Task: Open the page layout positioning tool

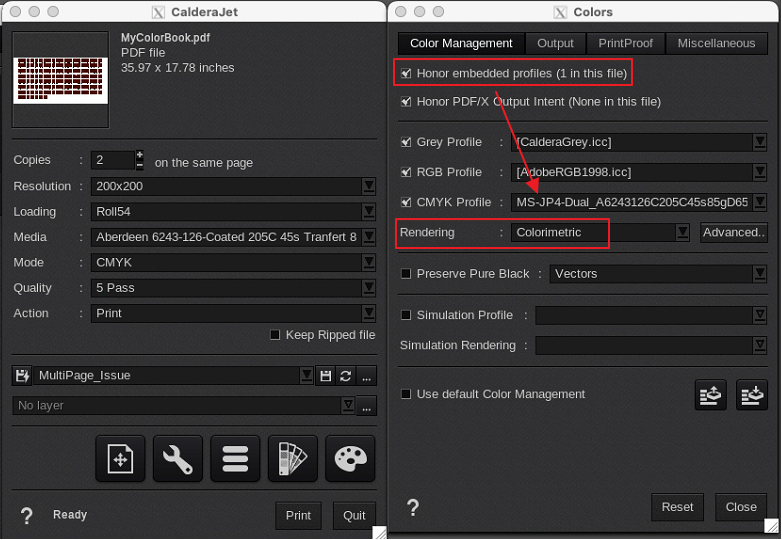Action: click(120, 459)
